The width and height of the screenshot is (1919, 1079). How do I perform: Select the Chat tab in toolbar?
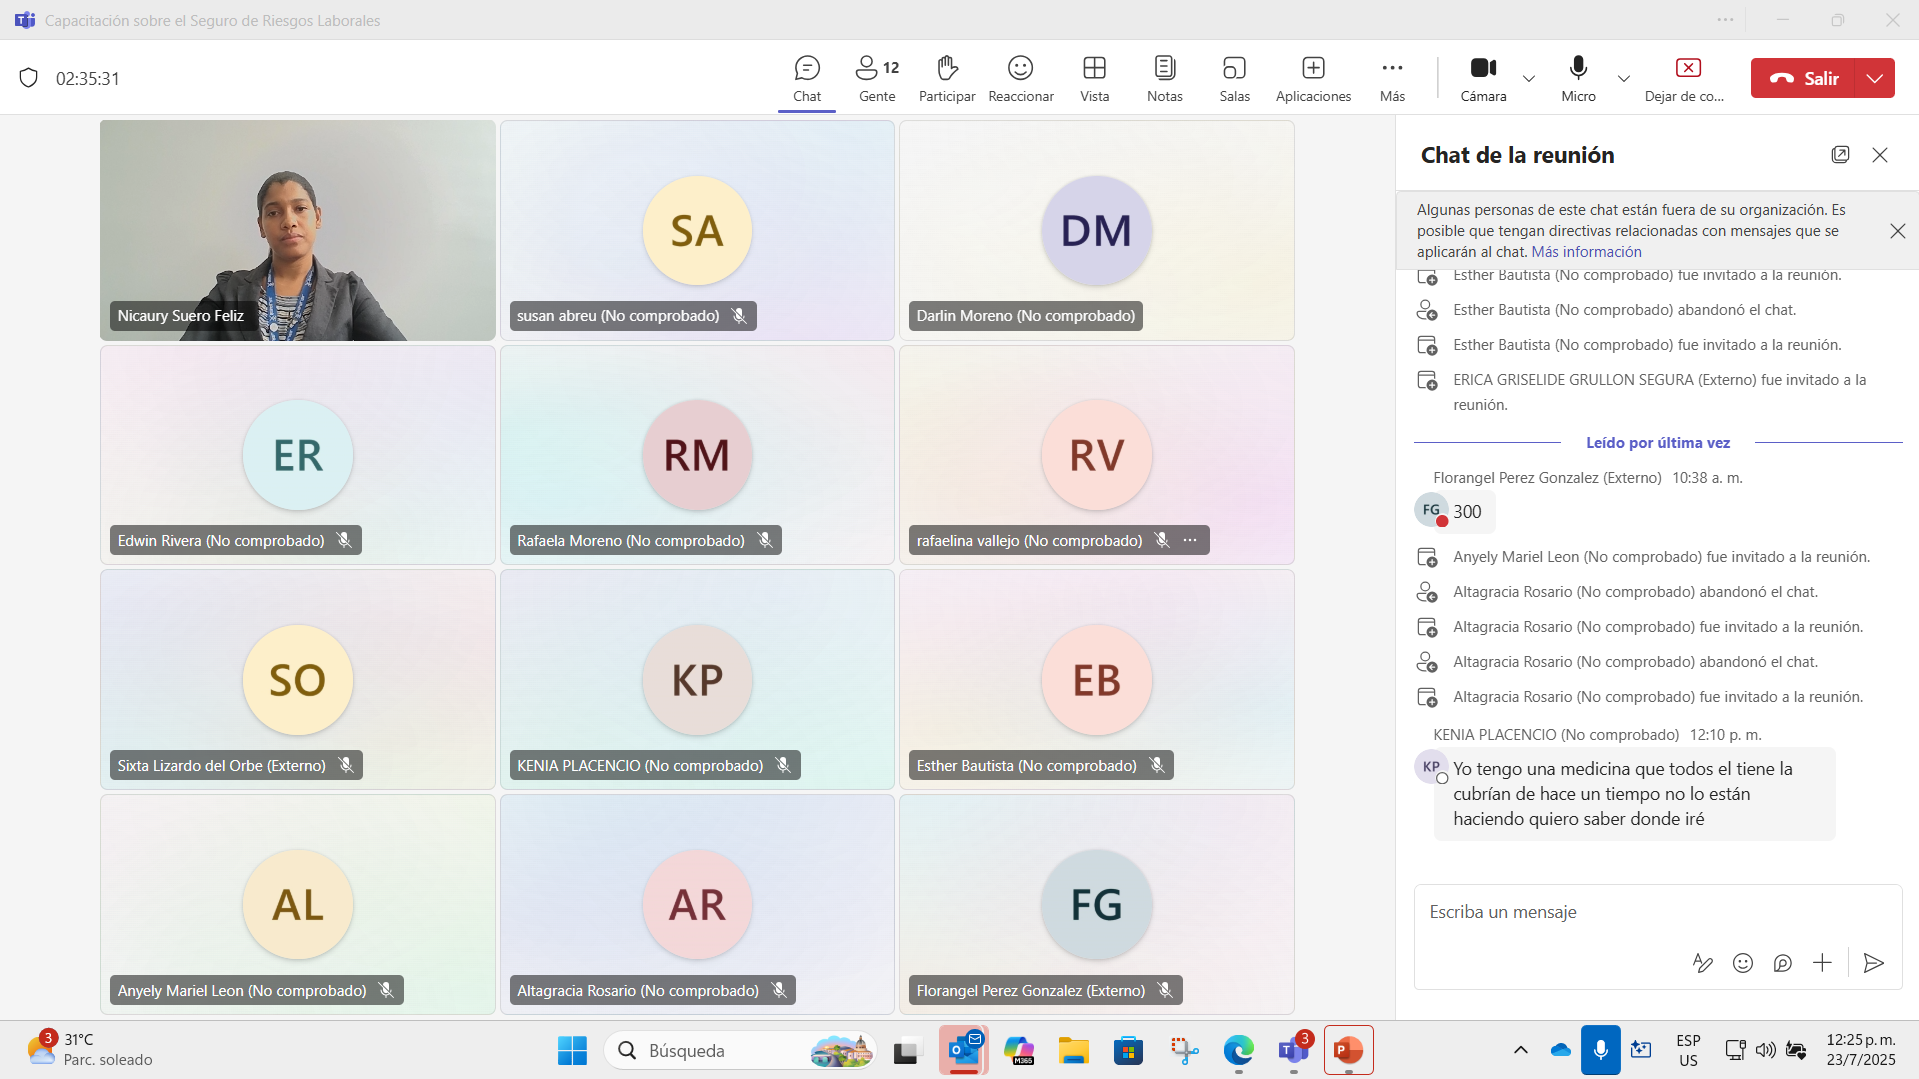[807, 78]
